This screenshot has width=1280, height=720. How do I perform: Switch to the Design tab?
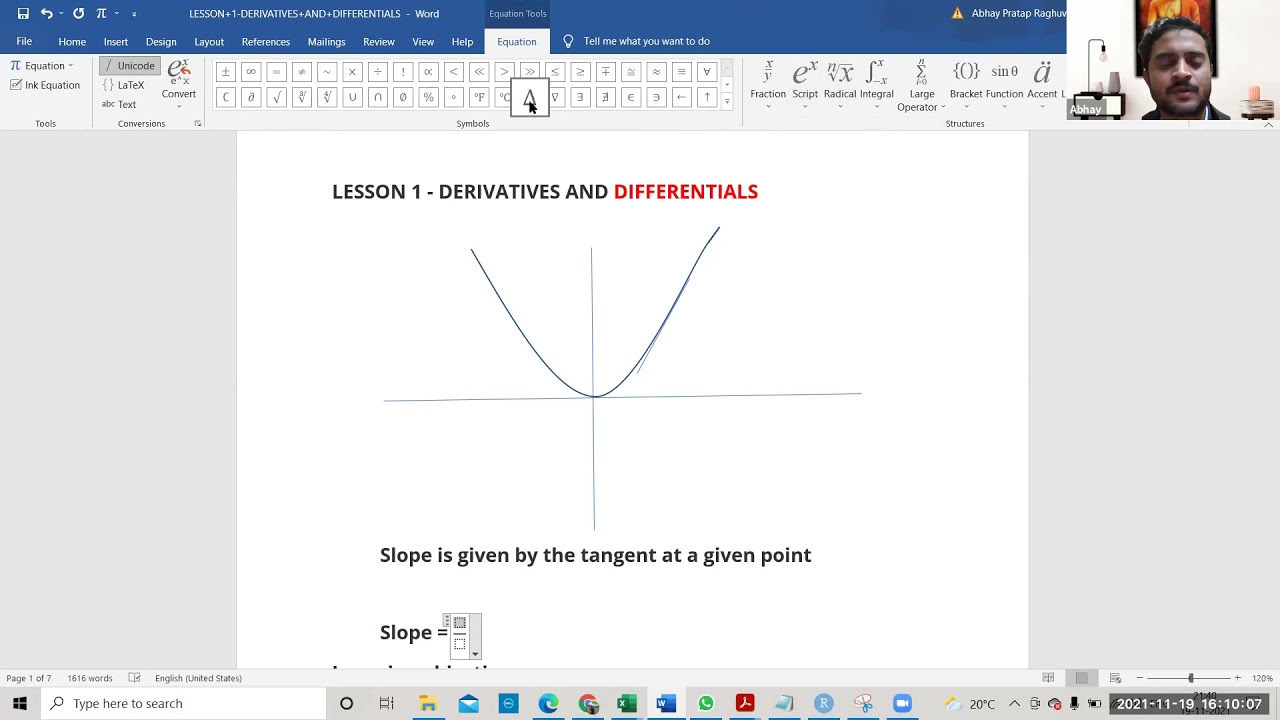pyautogui.click(x=161, y=41)
